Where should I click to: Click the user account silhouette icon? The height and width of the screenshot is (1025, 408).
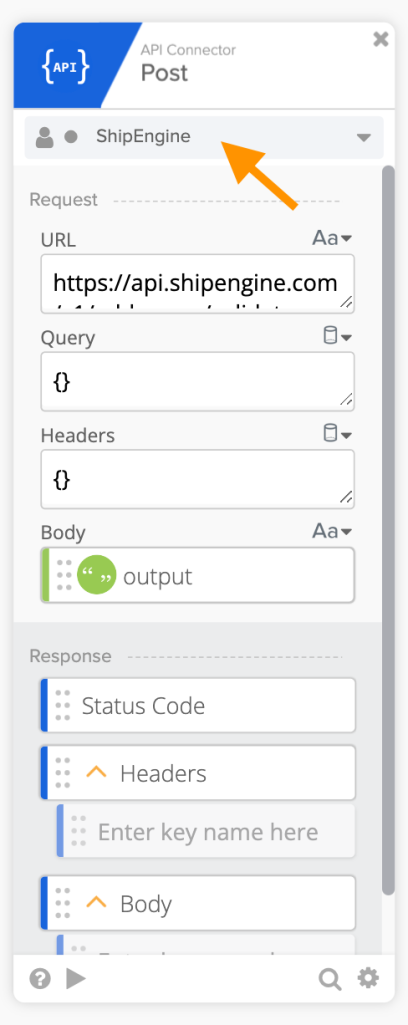44,137
